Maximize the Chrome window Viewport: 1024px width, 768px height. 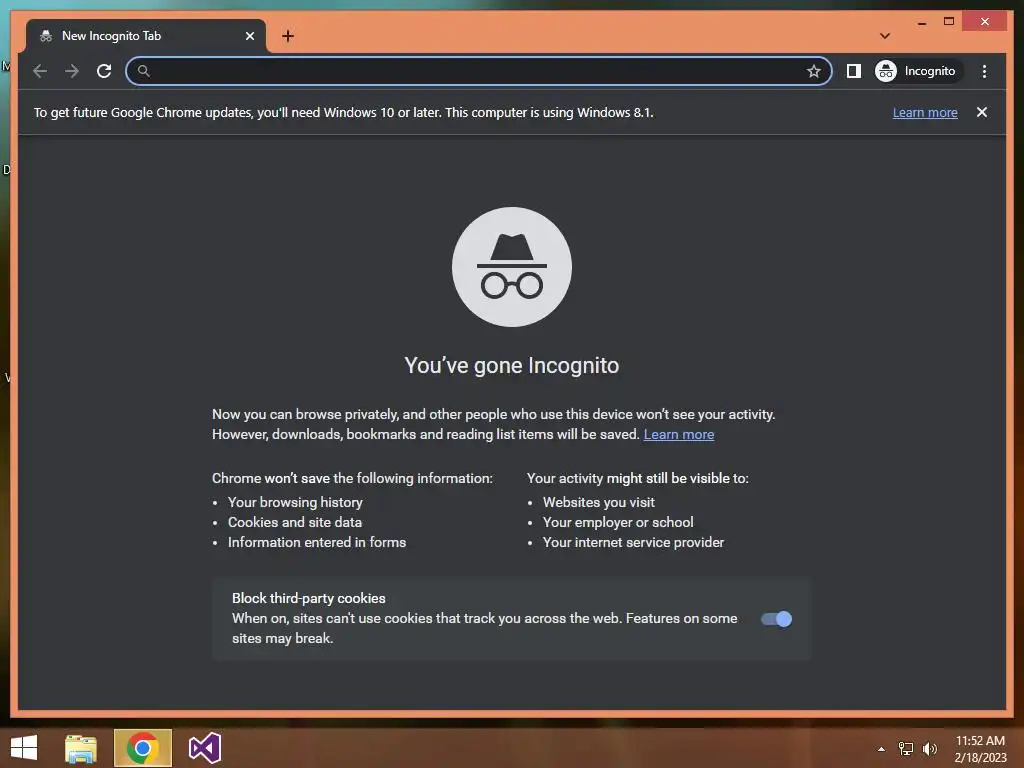(x=949, y=22)
